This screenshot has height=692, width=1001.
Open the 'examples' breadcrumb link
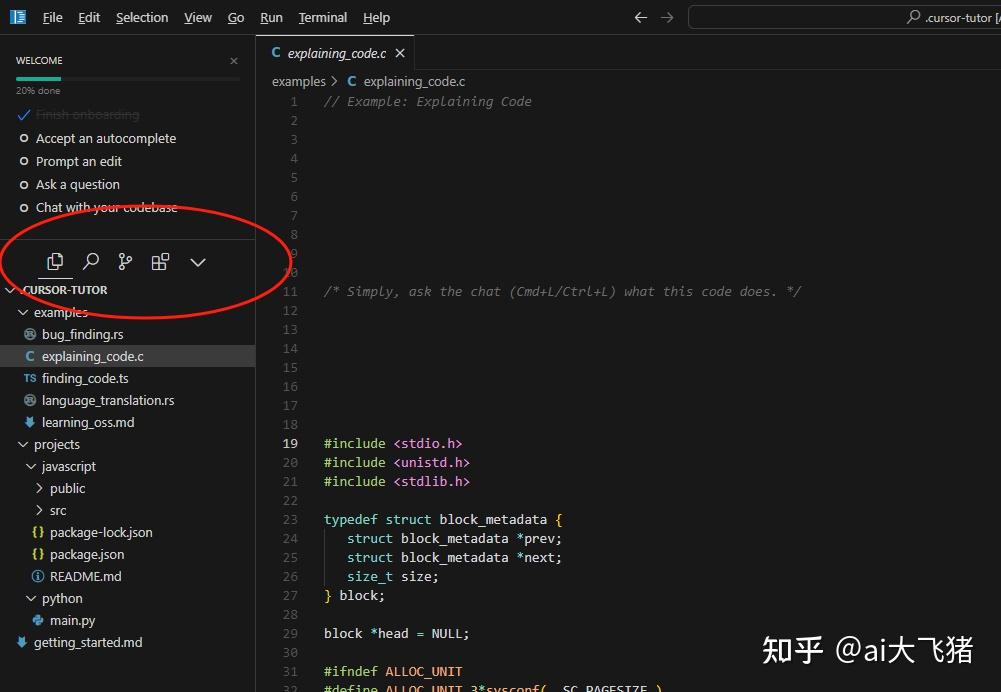[297, 81]
